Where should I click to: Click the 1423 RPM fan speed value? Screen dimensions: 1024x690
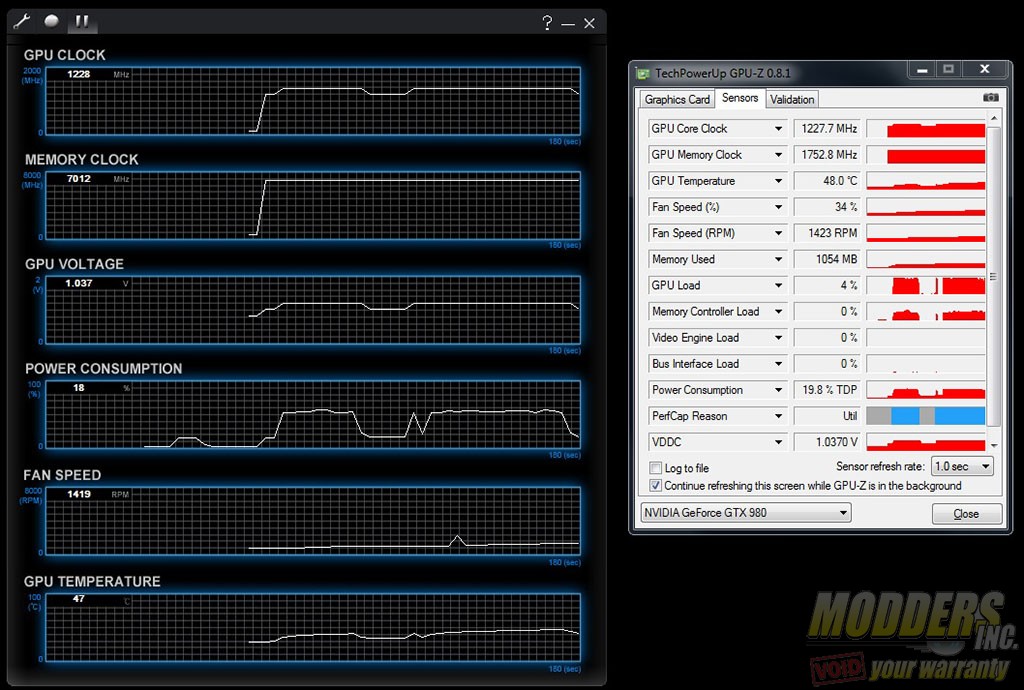click(832, 233)
